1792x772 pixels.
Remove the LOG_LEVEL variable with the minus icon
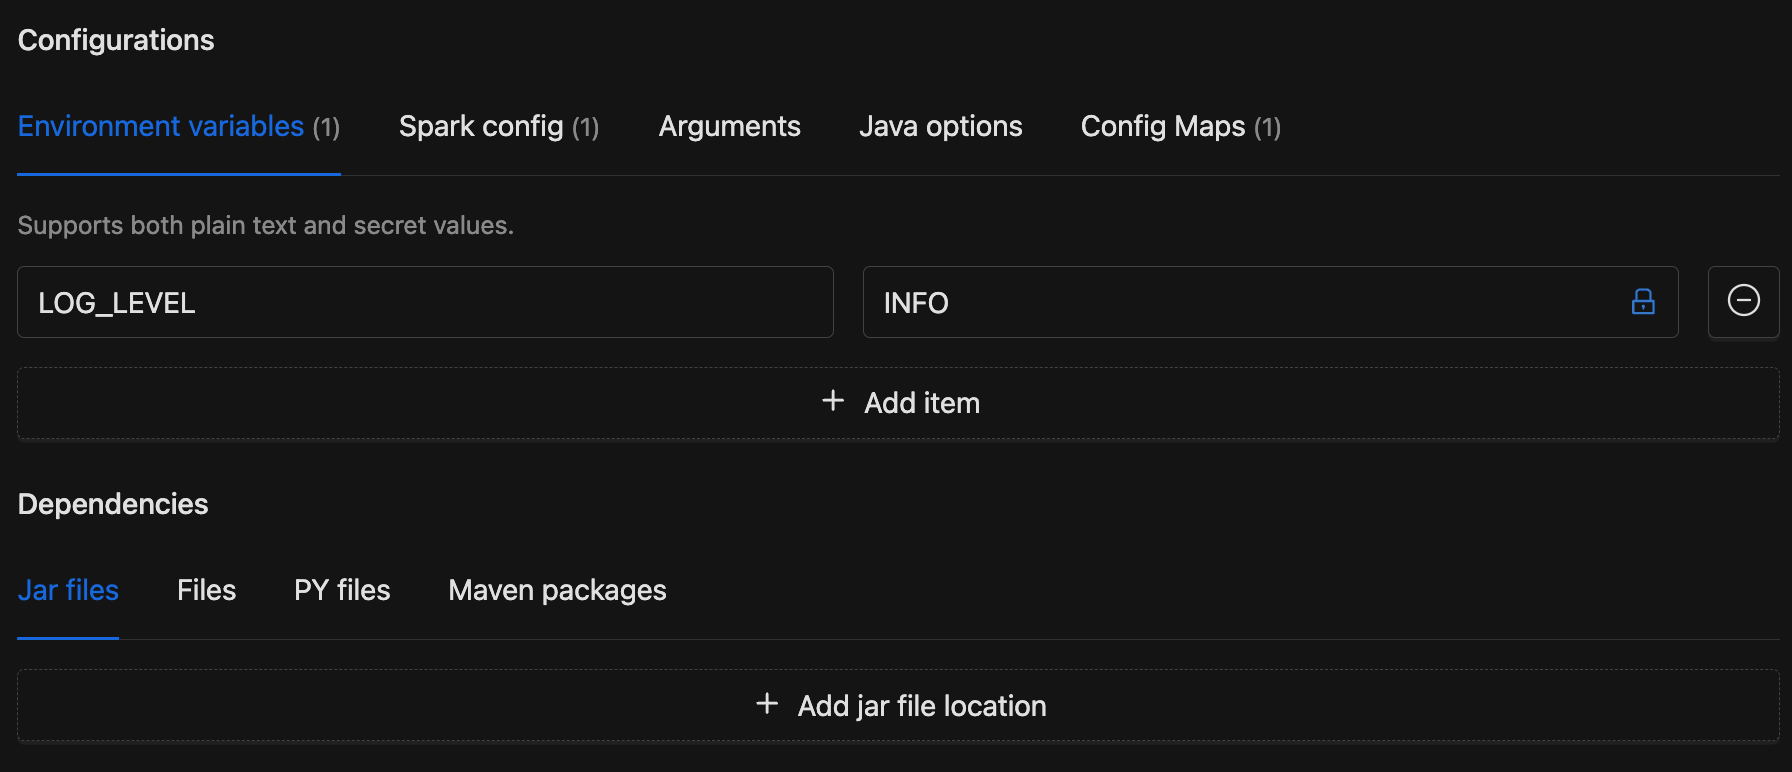(1743, 301)
